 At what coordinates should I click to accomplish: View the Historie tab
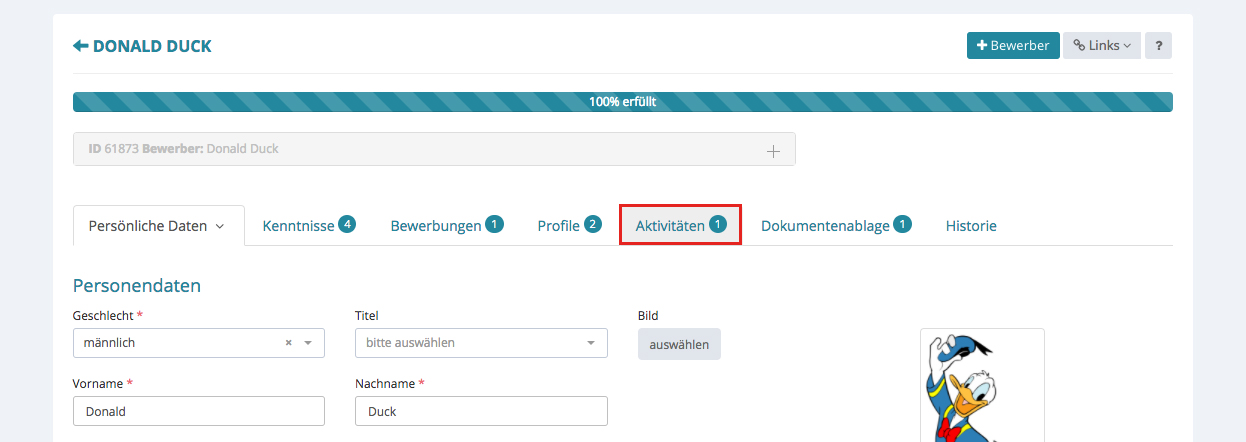pos(971,226)
